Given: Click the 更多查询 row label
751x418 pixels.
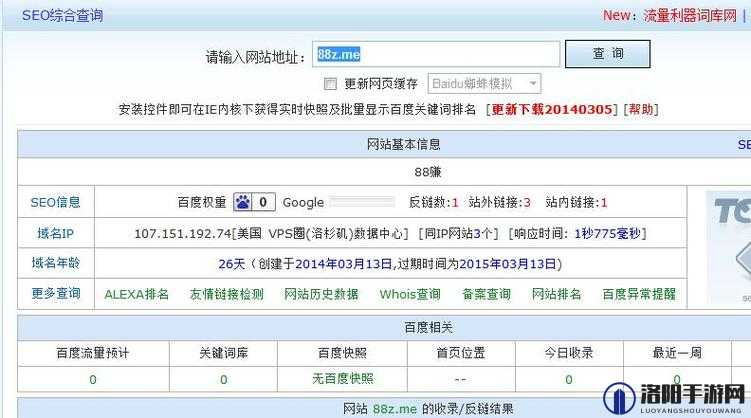Looking at the screenshot, I should [x=56, y=293].
